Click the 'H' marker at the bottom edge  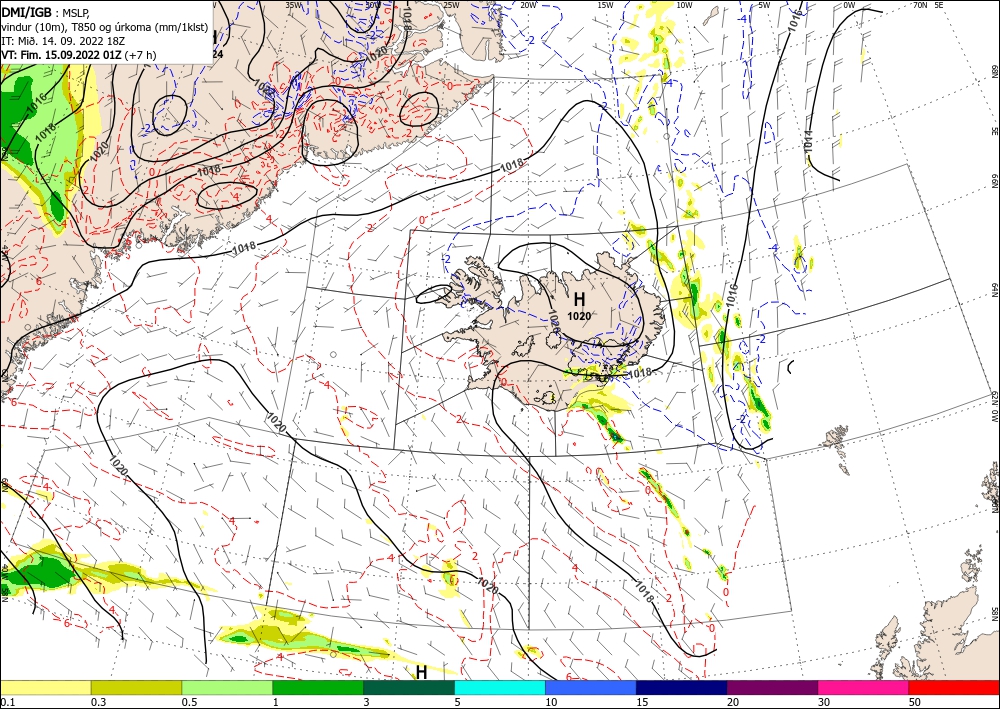(x=422, y=672)
